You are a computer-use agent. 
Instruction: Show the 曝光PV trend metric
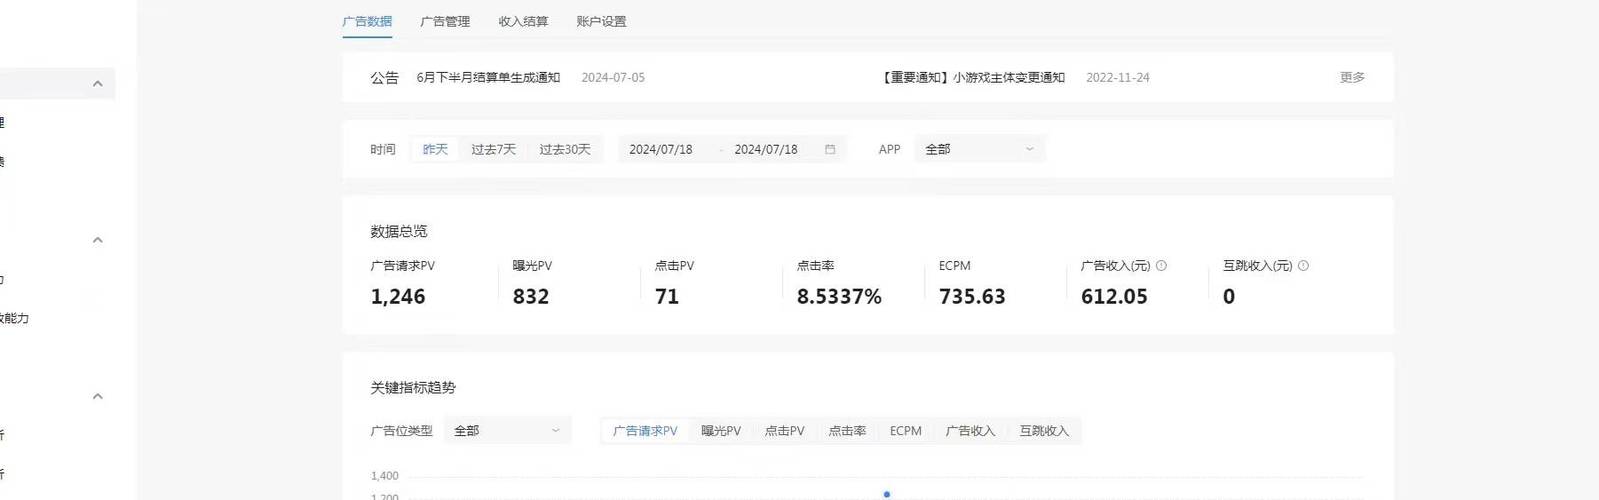point(721,431)
